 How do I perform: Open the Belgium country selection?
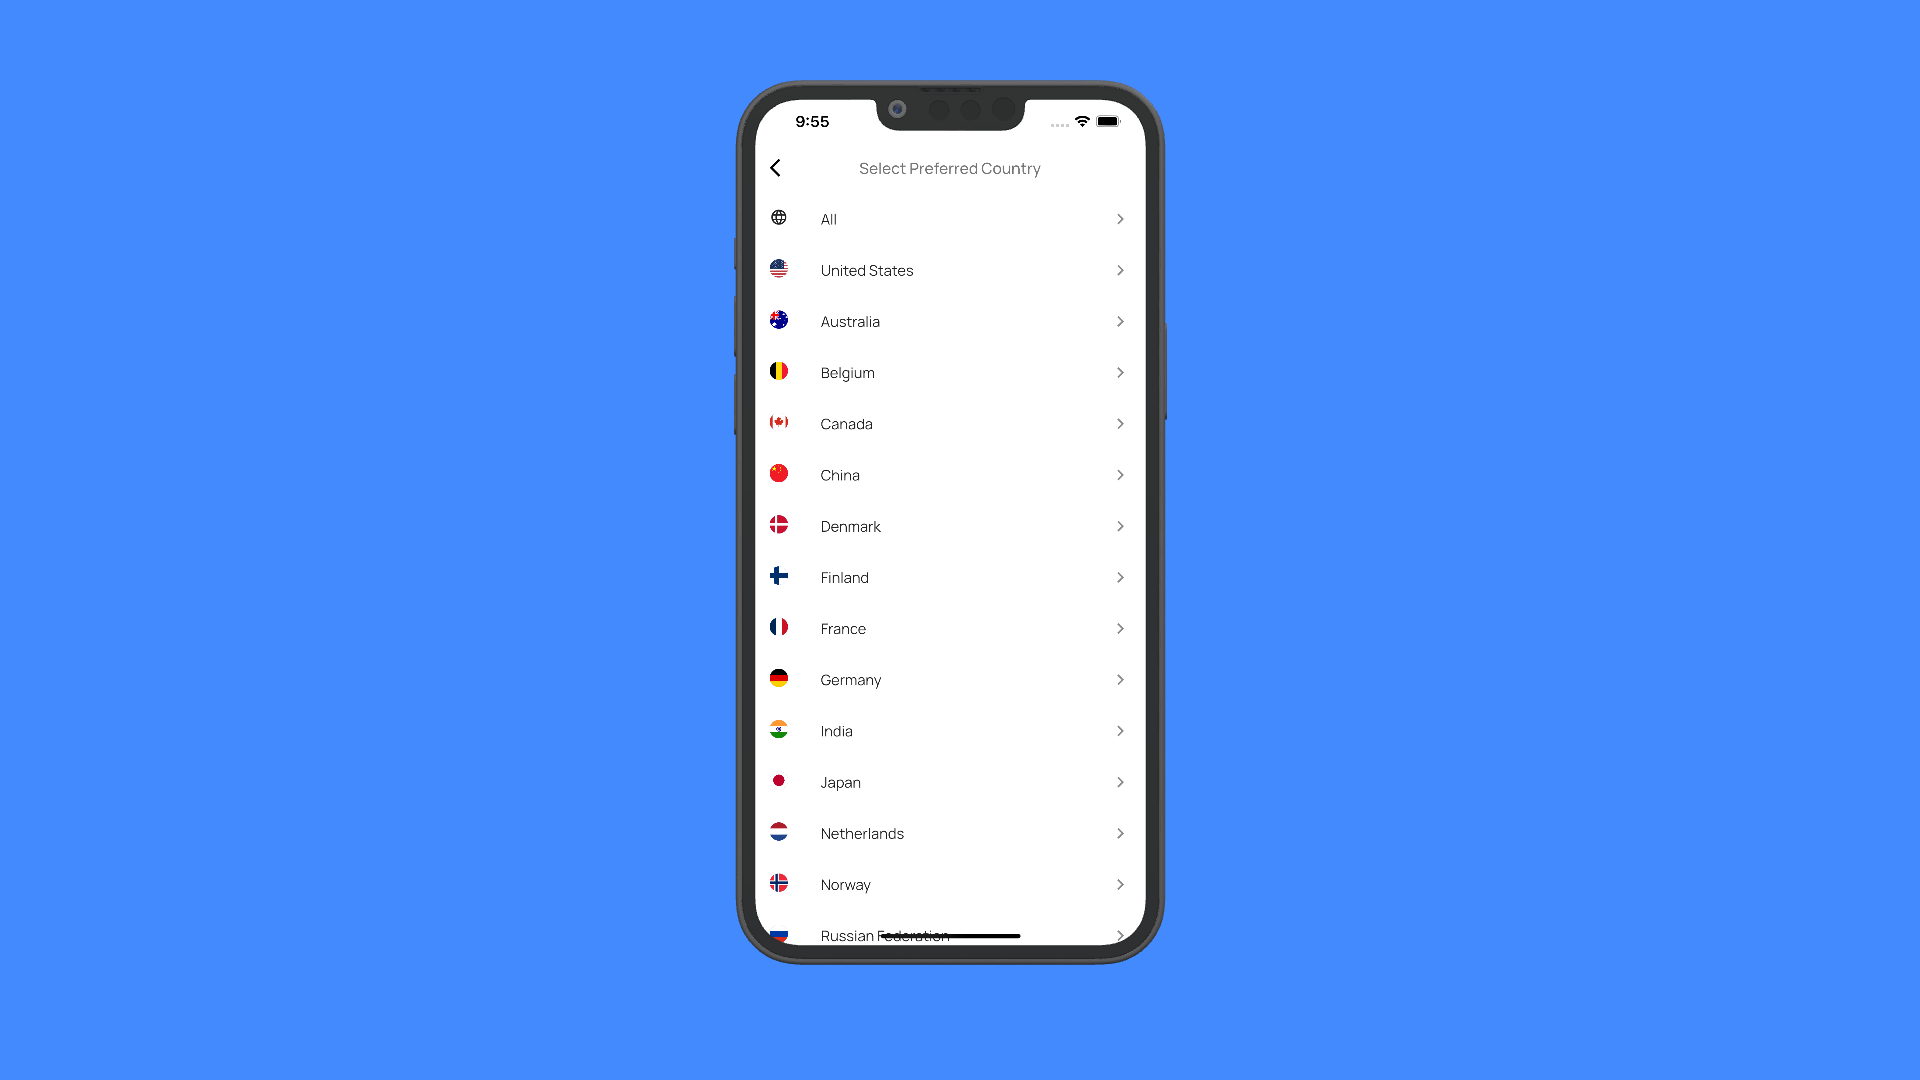click(x=948, y=372)
